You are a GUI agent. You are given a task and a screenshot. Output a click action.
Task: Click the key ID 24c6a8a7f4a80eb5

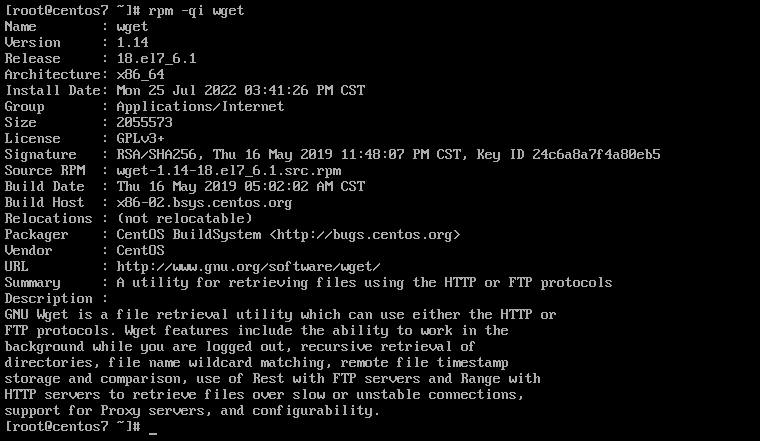point(596,155)
